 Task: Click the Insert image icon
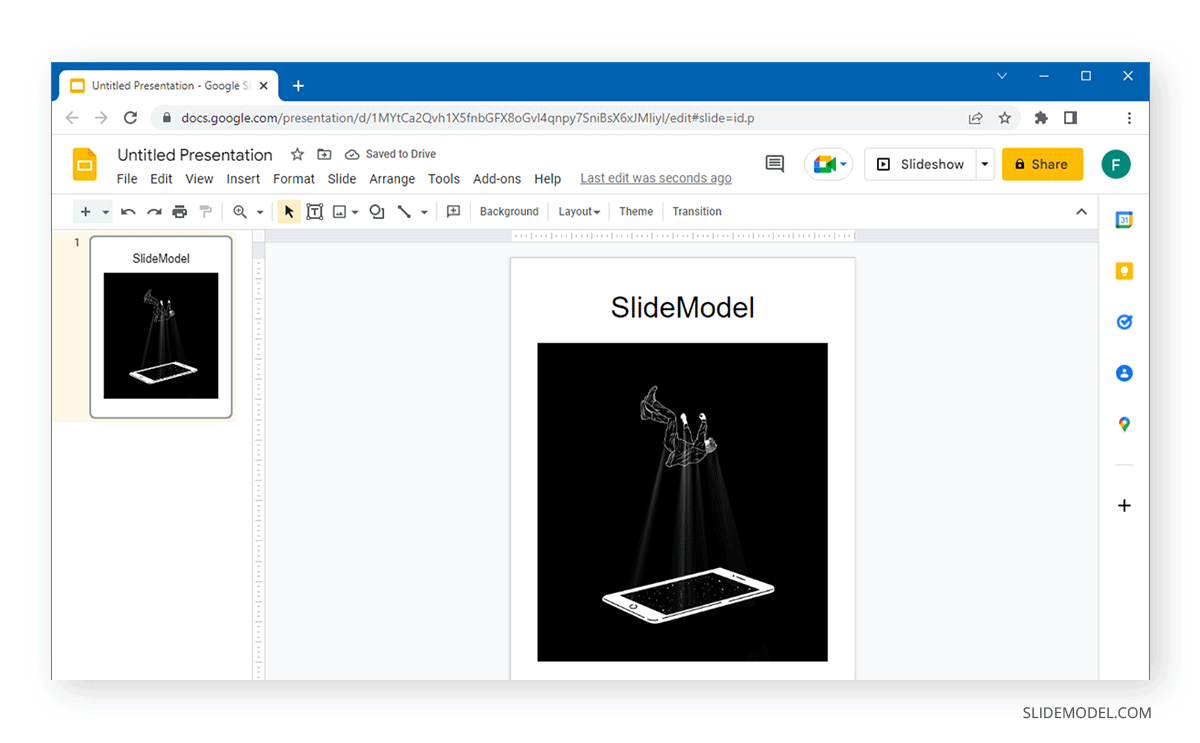pos(340,212)
